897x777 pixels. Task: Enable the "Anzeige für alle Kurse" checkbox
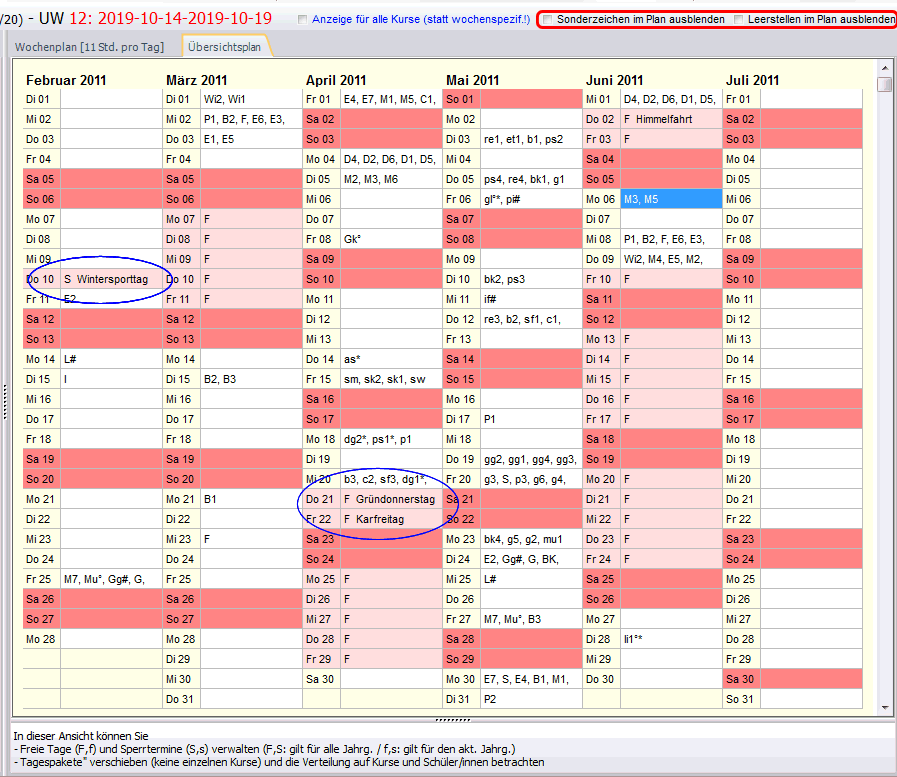(304, 19)
